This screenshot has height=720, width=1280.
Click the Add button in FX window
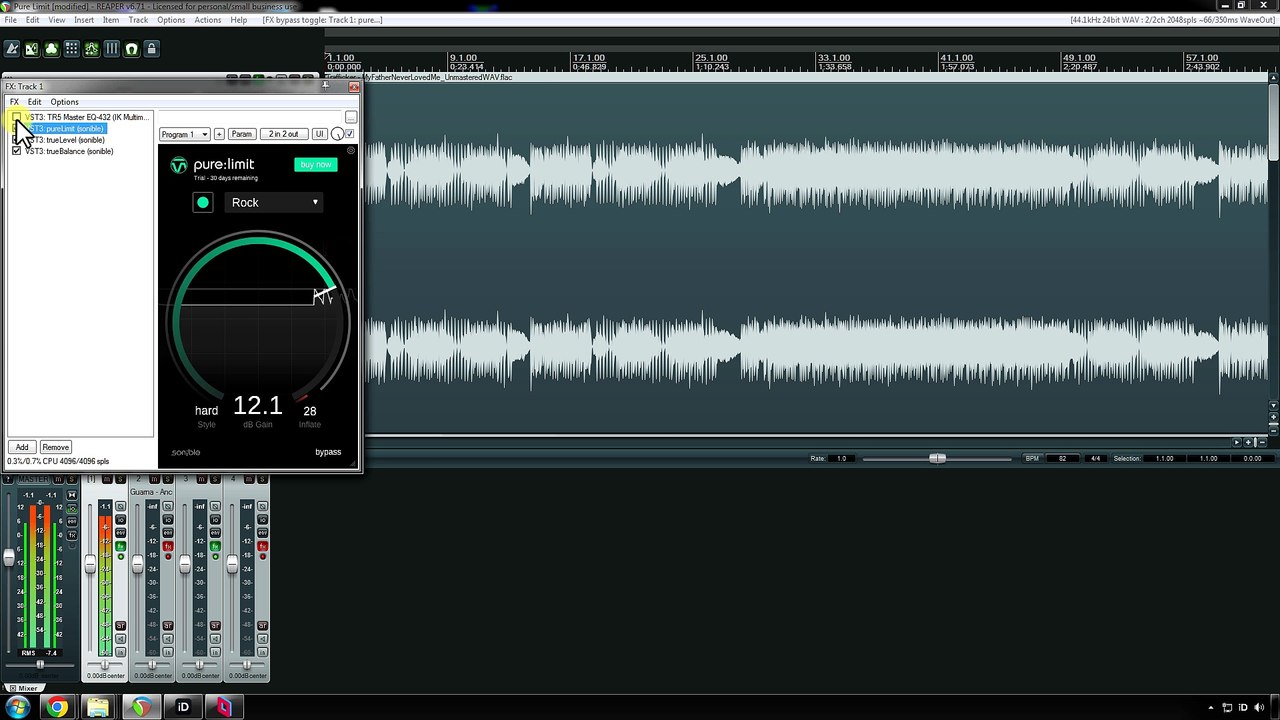pyautogui.click(x=22, y=447)
